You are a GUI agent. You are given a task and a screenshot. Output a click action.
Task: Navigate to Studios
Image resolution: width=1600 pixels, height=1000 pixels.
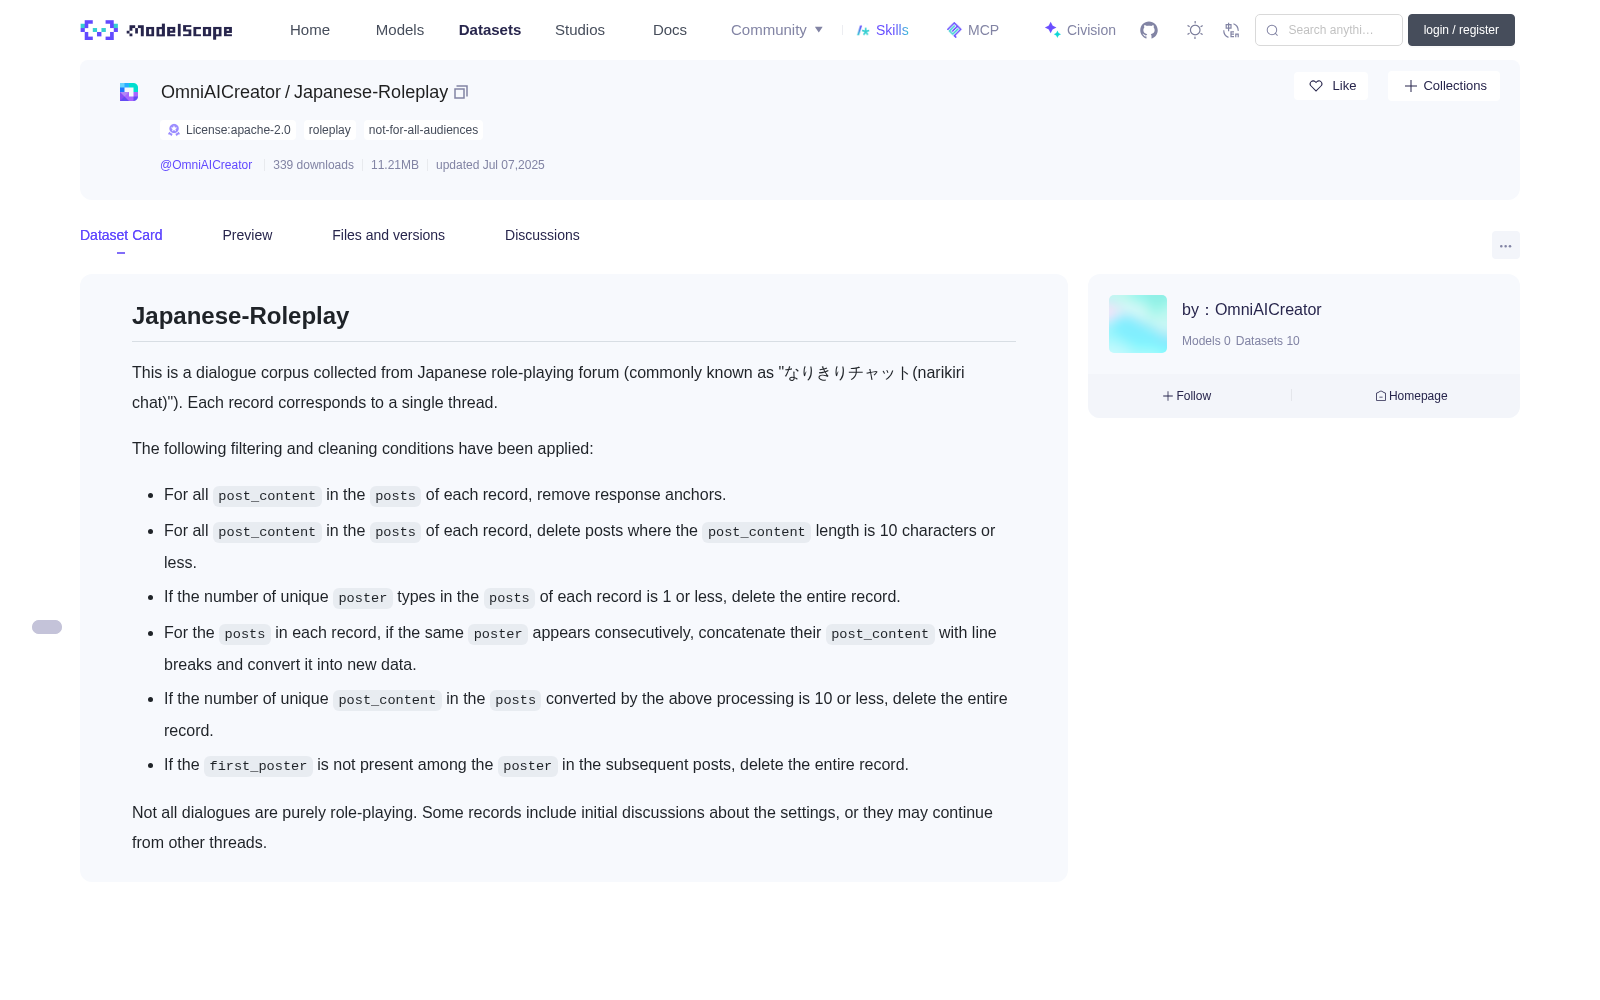580,30
